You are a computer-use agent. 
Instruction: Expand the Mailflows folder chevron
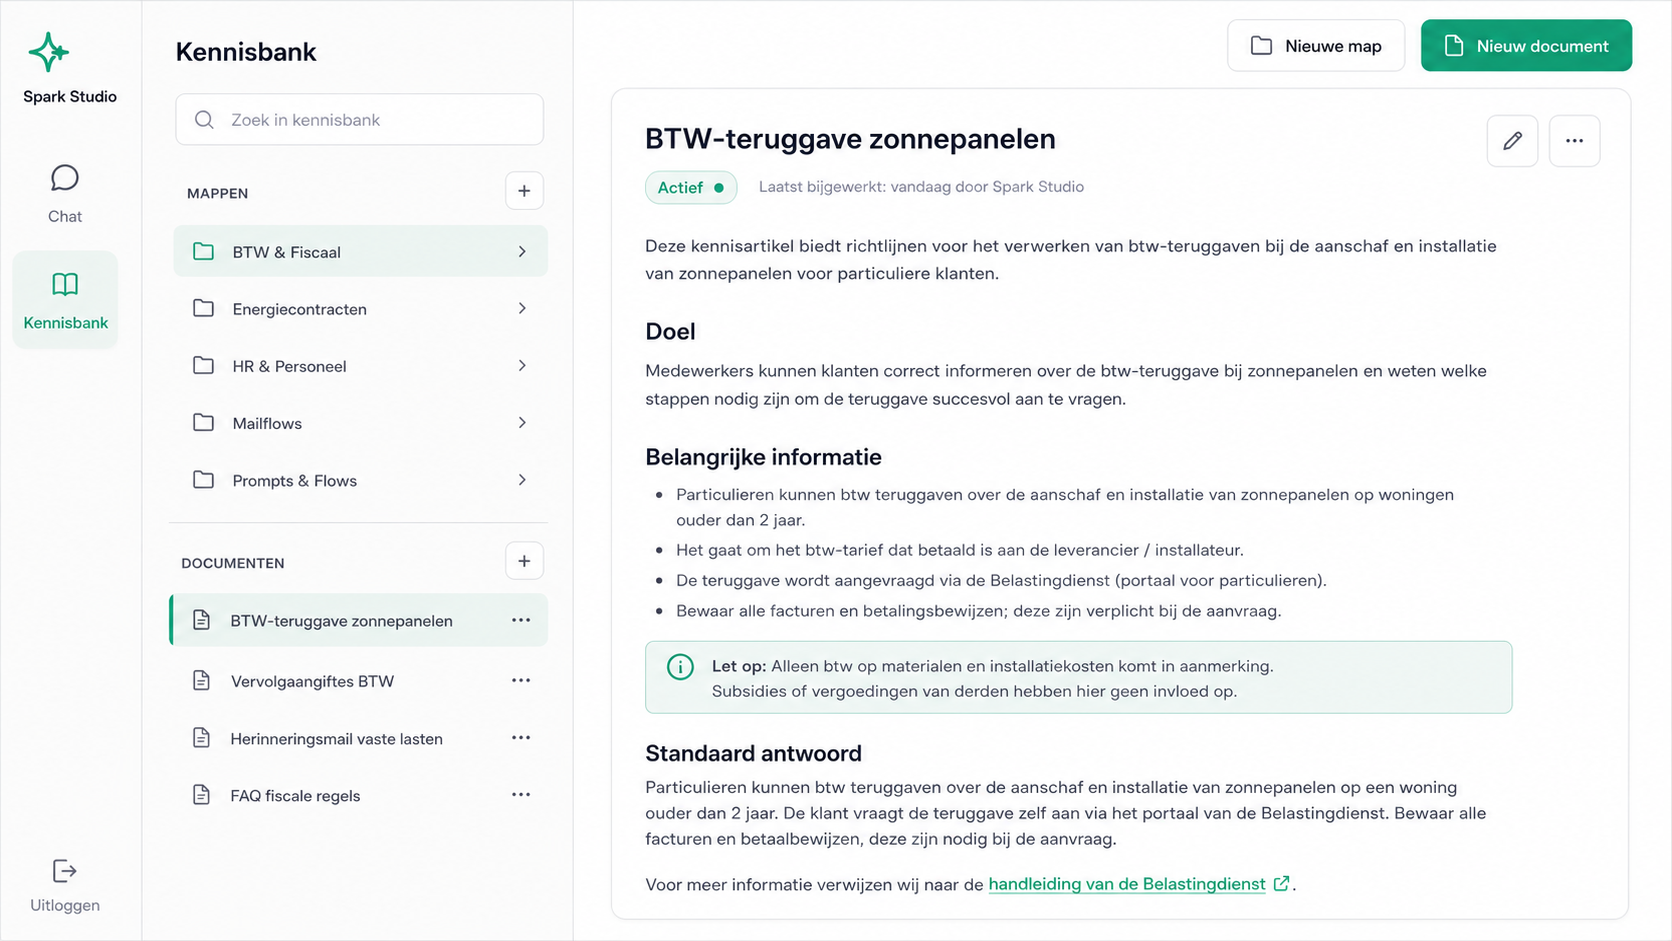coord(522,423)
